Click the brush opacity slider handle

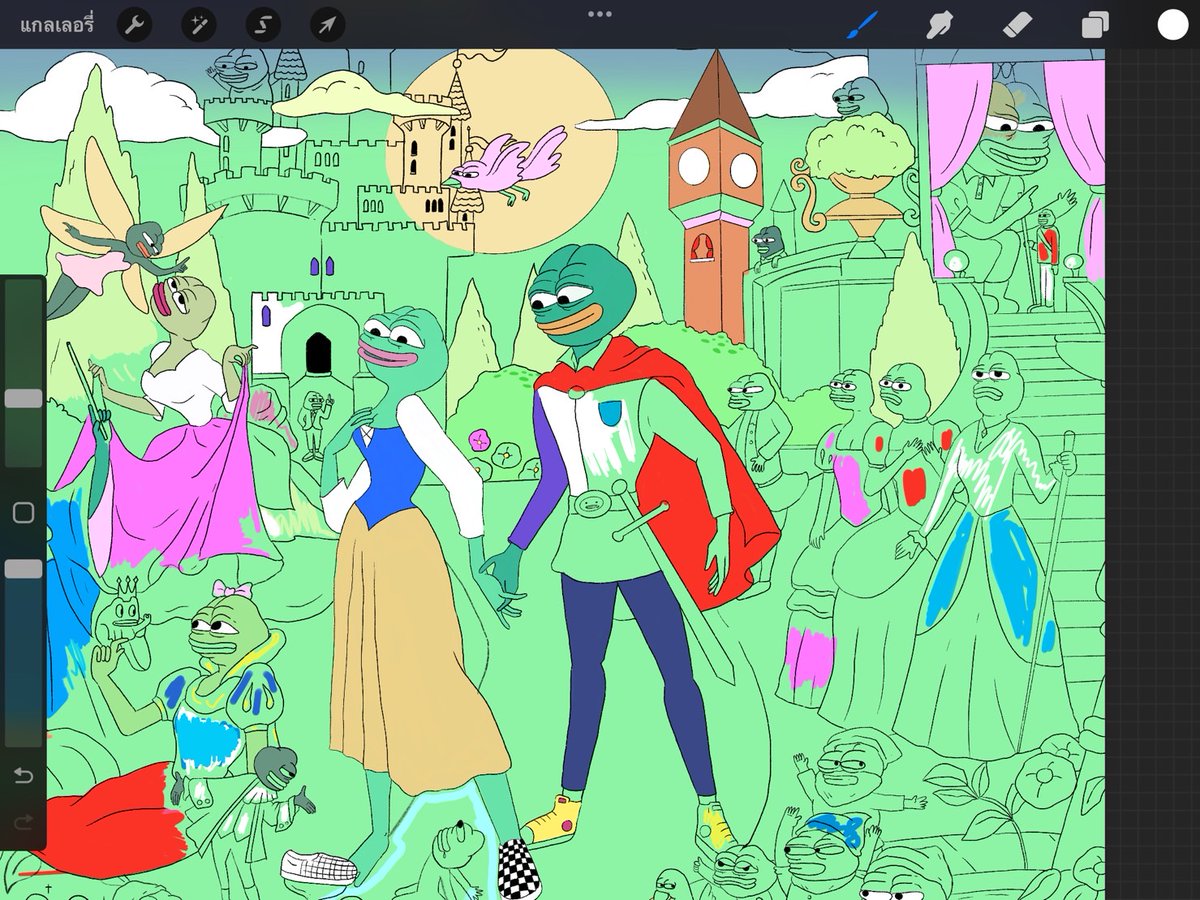click(x=23, y=568)
